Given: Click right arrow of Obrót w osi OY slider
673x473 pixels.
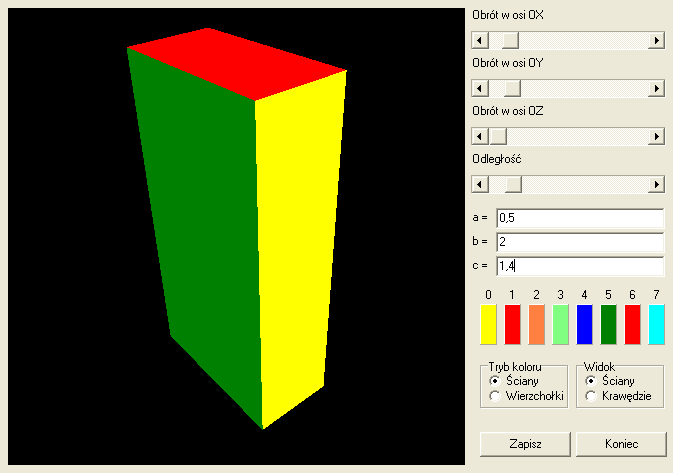Looking at the screenshot, I should pyautogui.click(x=657, y=88).
